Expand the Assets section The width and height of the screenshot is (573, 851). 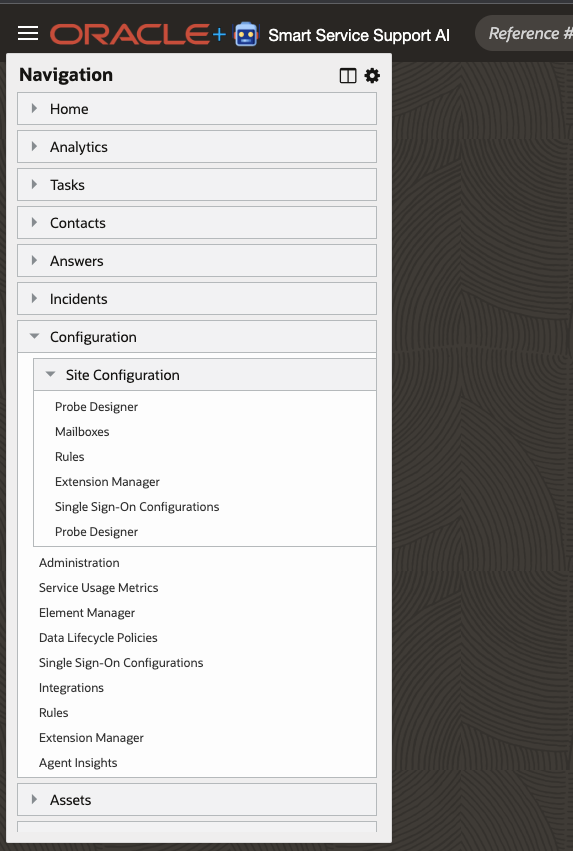click(x=197, y=799)
